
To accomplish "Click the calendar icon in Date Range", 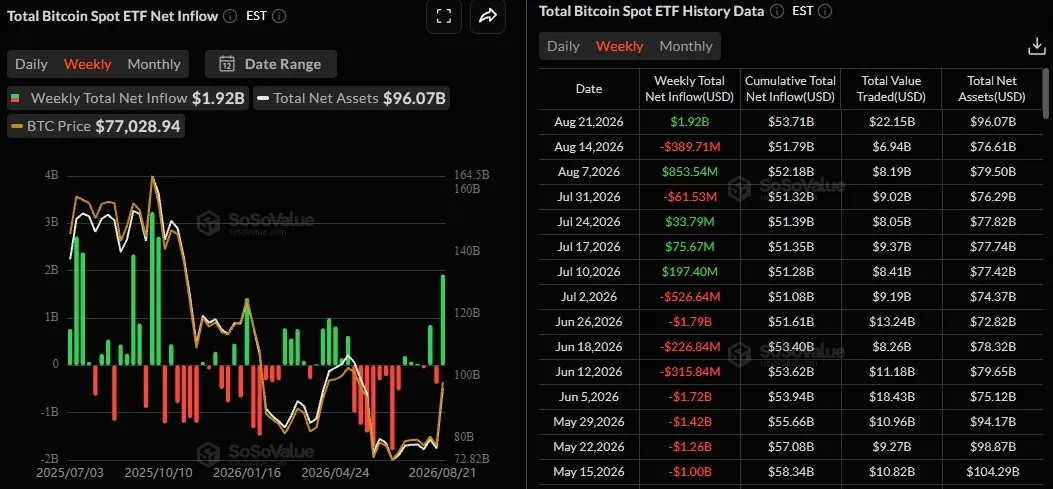I will click(x=227, y=64).
